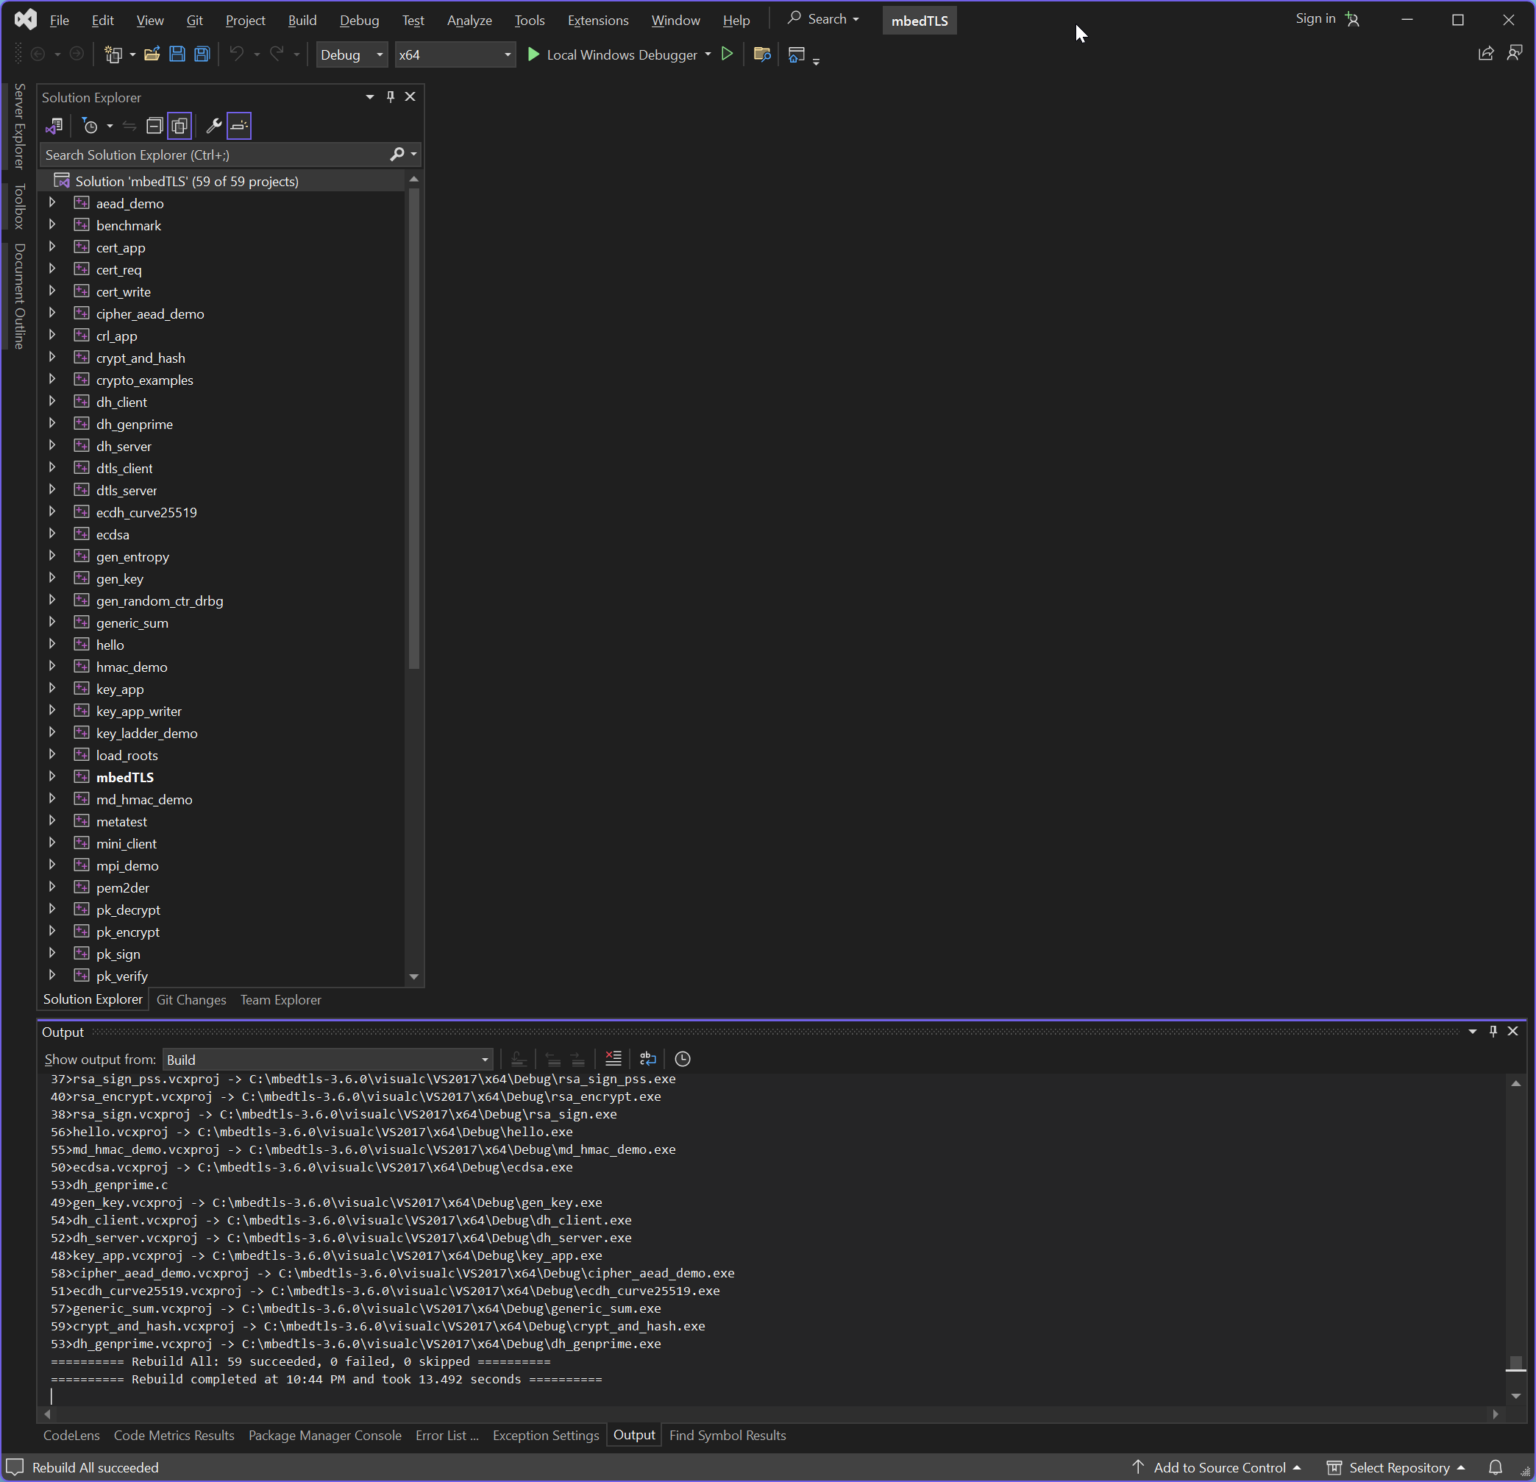Click the Share icon near top right
This screenshot has height=1482, width=1536.
click(1486, 53)
